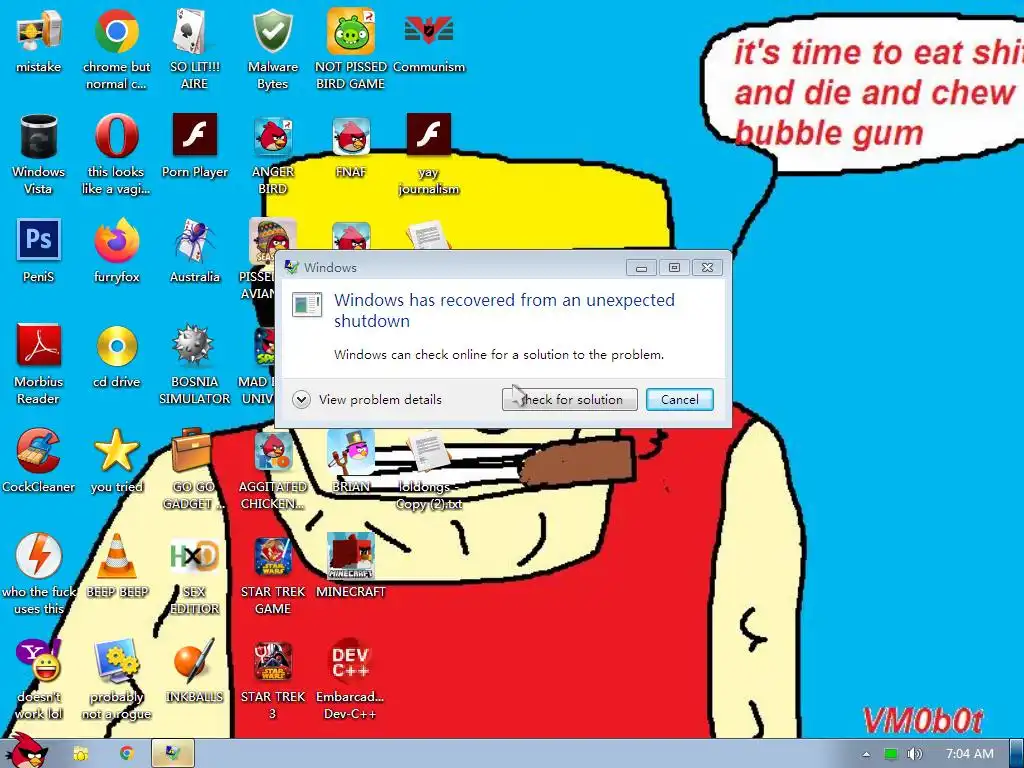The image size is (1024, 768).
Task: Launch Chrome from the taskbar
Action: pos(127,754)
